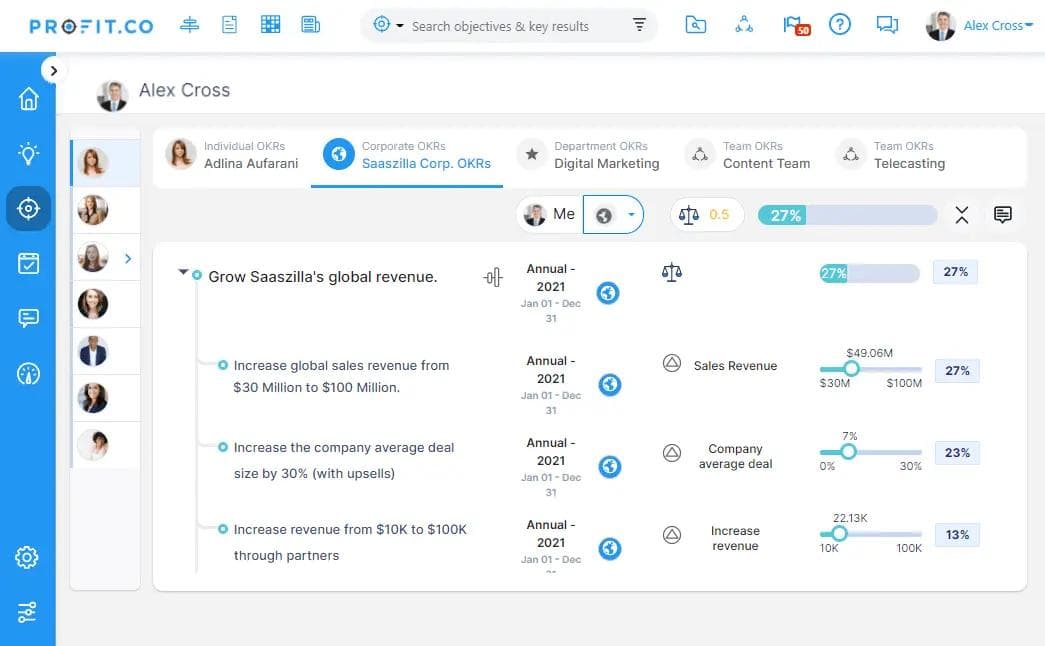
Task: Open the tasks checklist icon in the sidebar
Action: tap(27, 263)
